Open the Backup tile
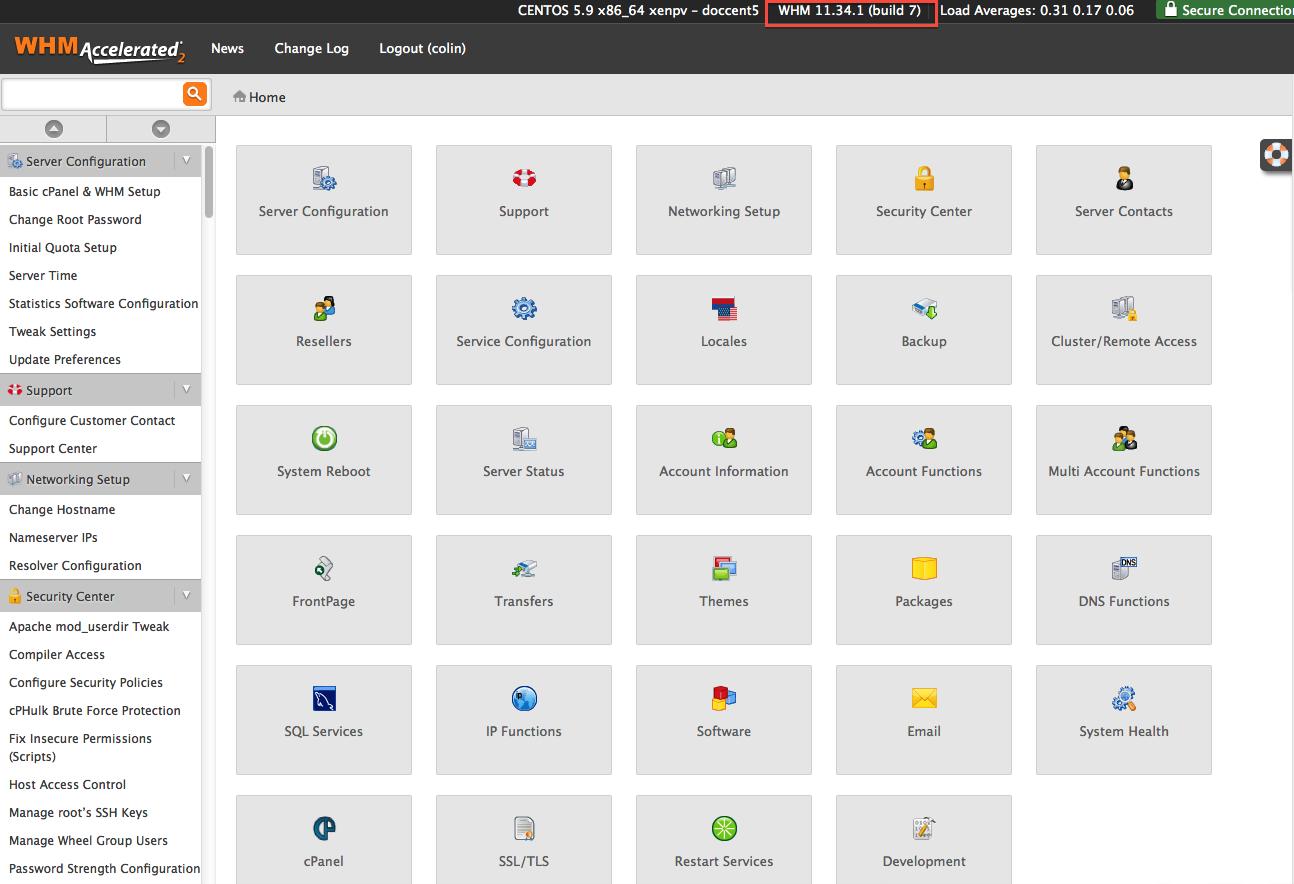The image size is (1294, 884). (924, 330)
